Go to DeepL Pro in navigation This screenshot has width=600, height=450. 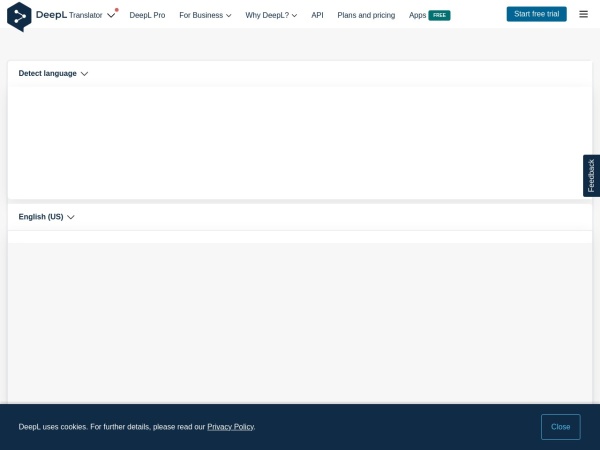147,16
